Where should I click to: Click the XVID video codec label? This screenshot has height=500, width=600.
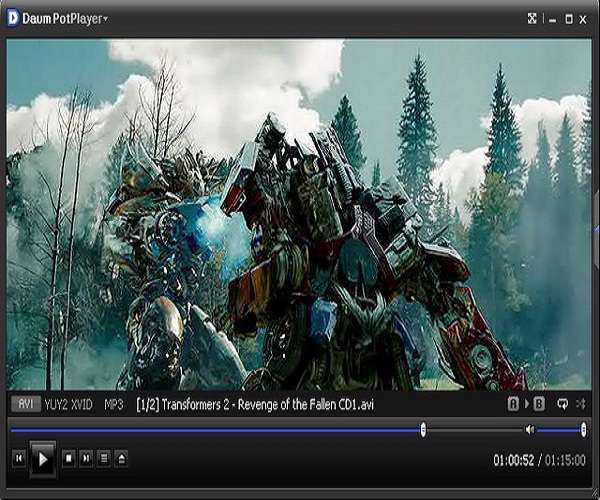tap(82, 404)
